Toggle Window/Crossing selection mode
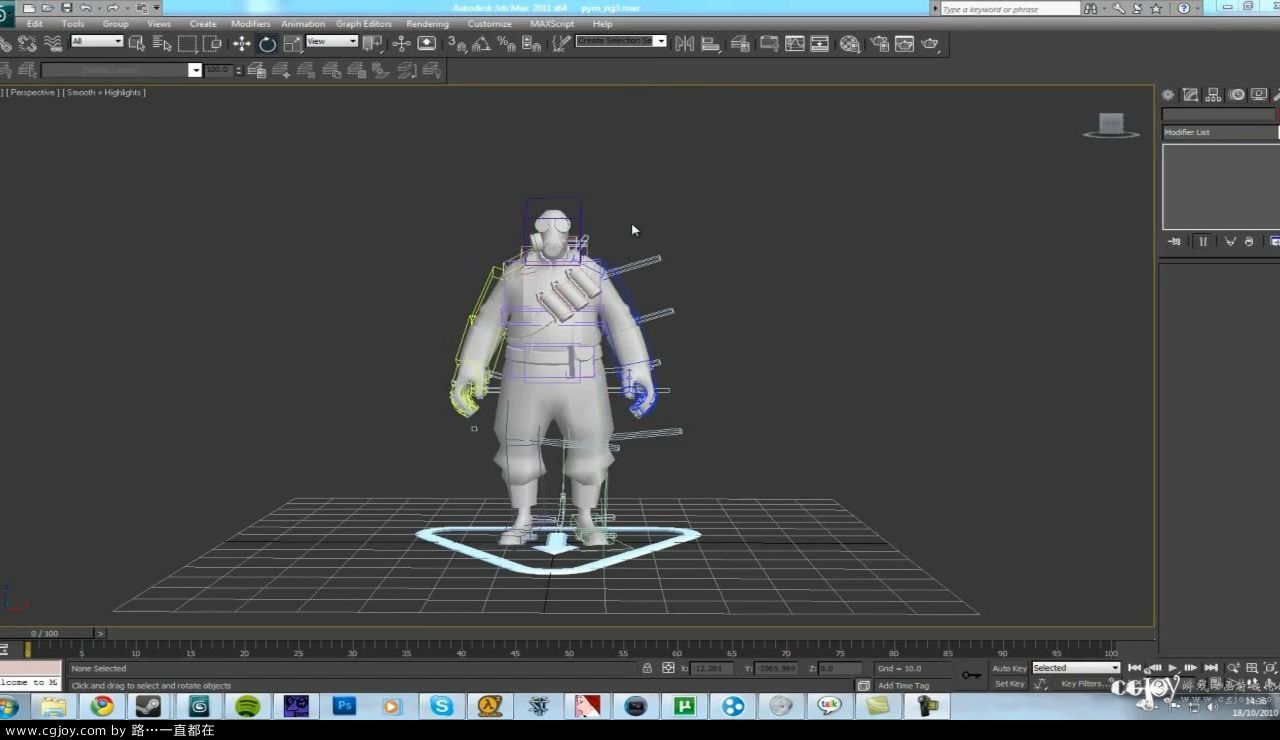 pos(213,43)
